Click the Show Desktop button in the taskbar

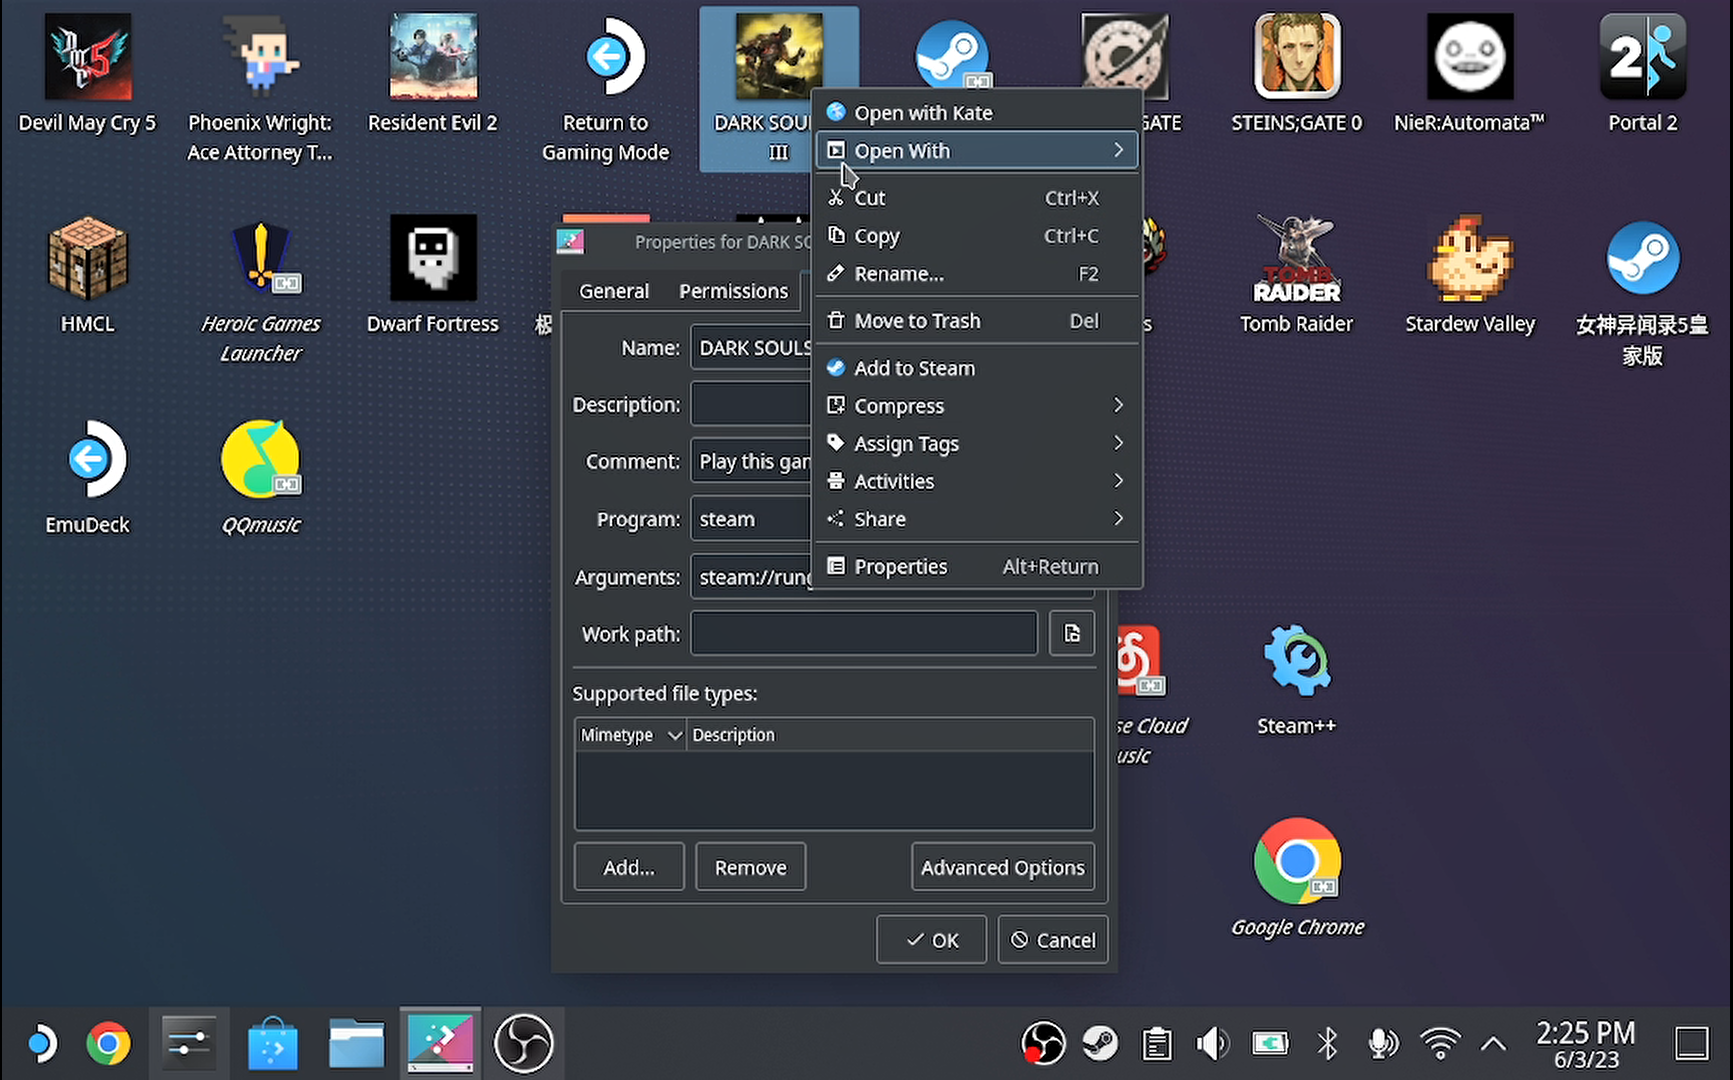(1691, 1044)
